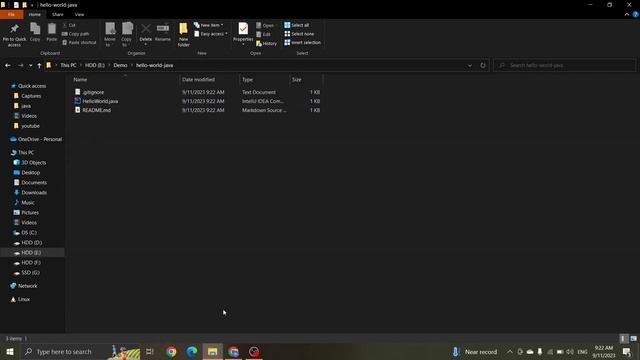The image size is (640, 360).
Task: Click Demo in address breadcrumb
Action: pyautogui.click(x=120, y=65)
